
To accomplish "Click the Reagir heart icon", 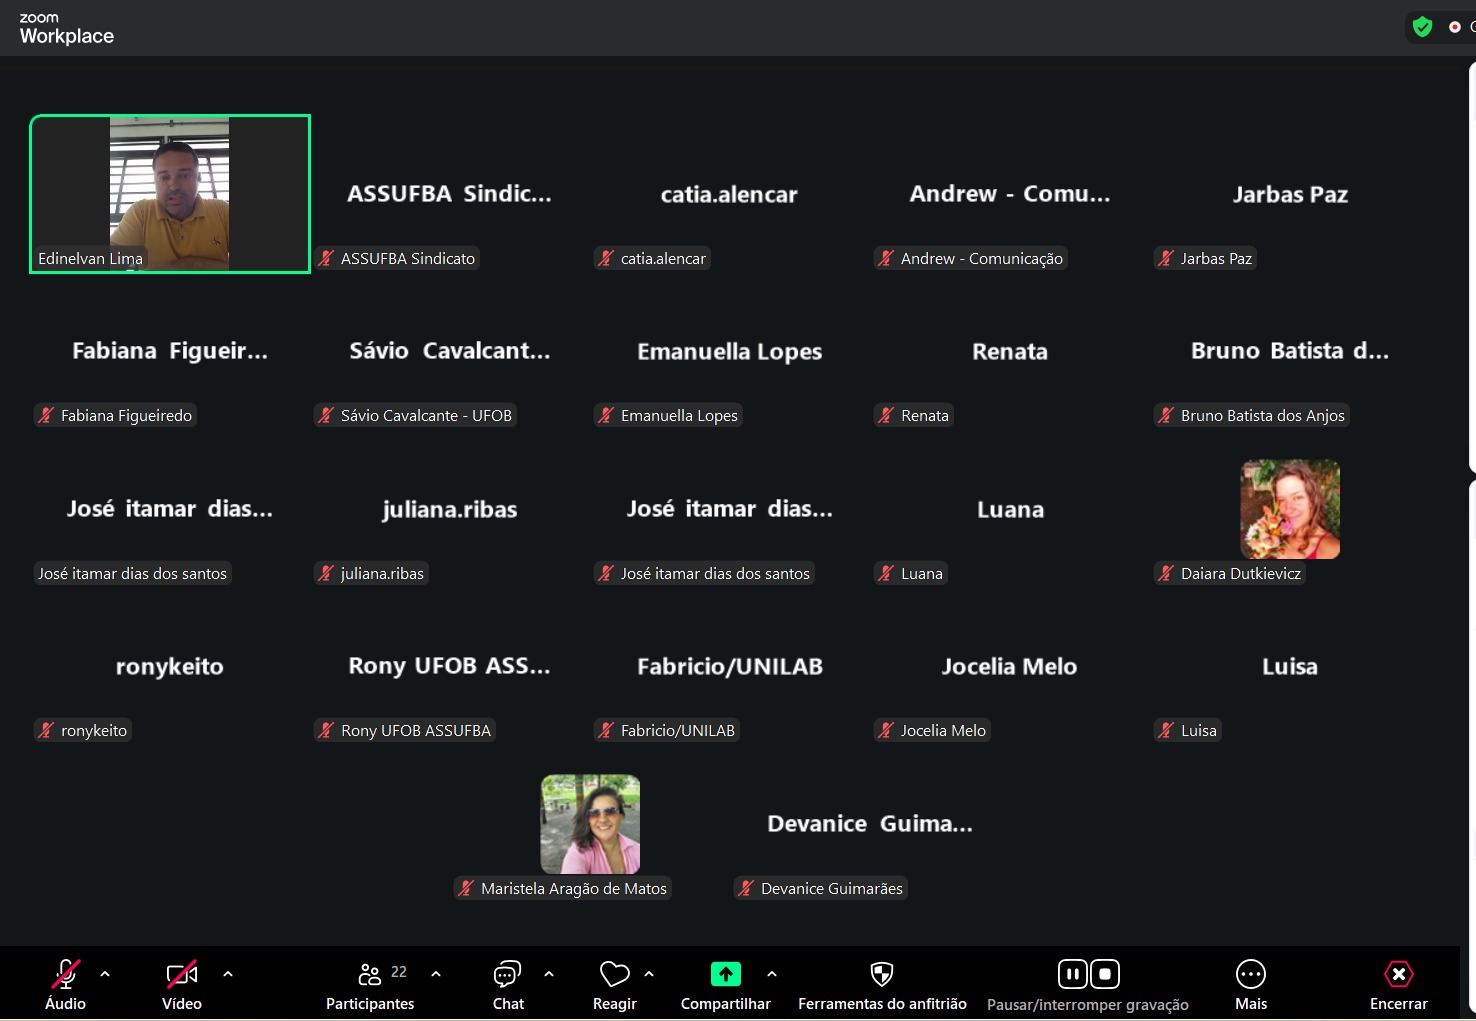I will [614, 974].
